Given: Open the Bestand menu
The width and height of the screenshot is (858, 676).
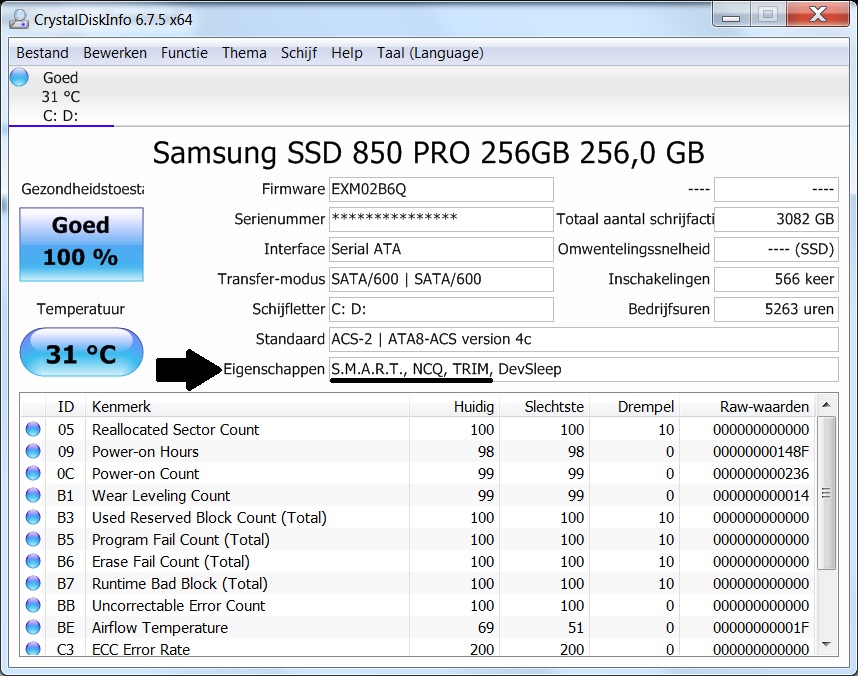Looking at the screenshot, I should coord(41,53).
